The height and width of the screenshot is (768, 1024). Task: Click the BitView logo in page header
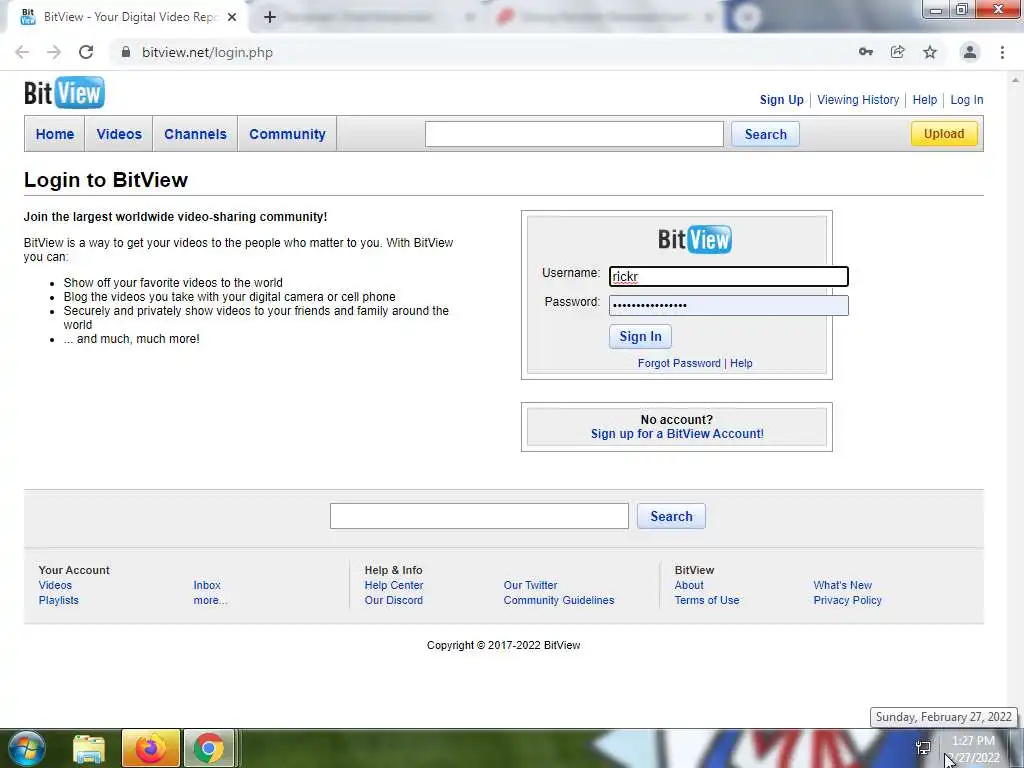click(64, 93)
